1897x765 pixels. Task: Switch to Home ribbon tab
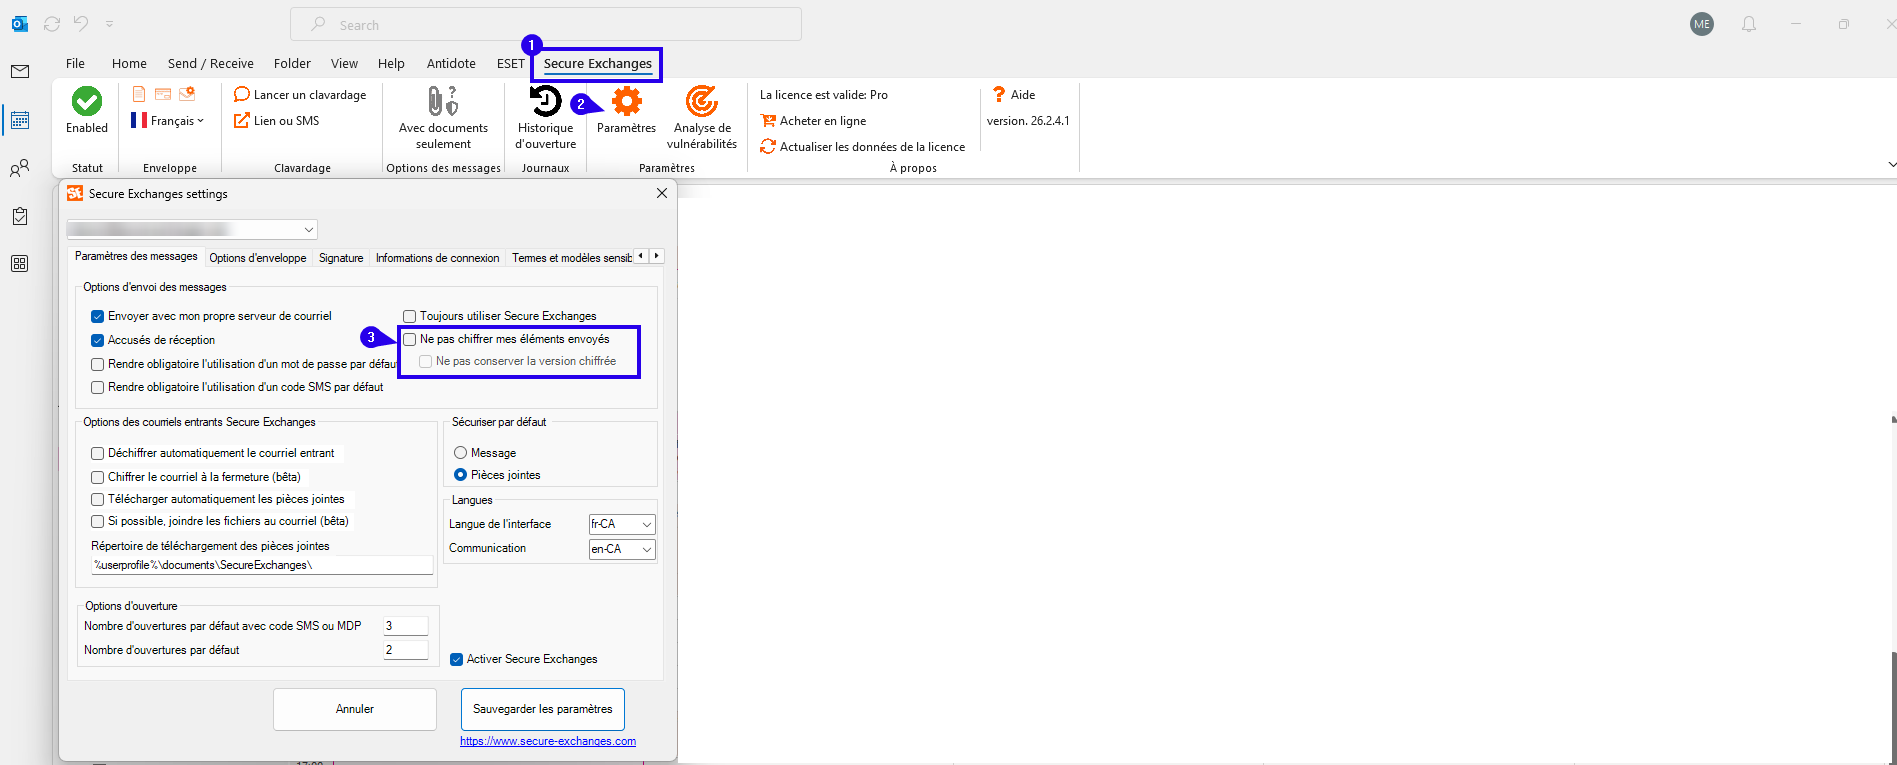(129, 63)
